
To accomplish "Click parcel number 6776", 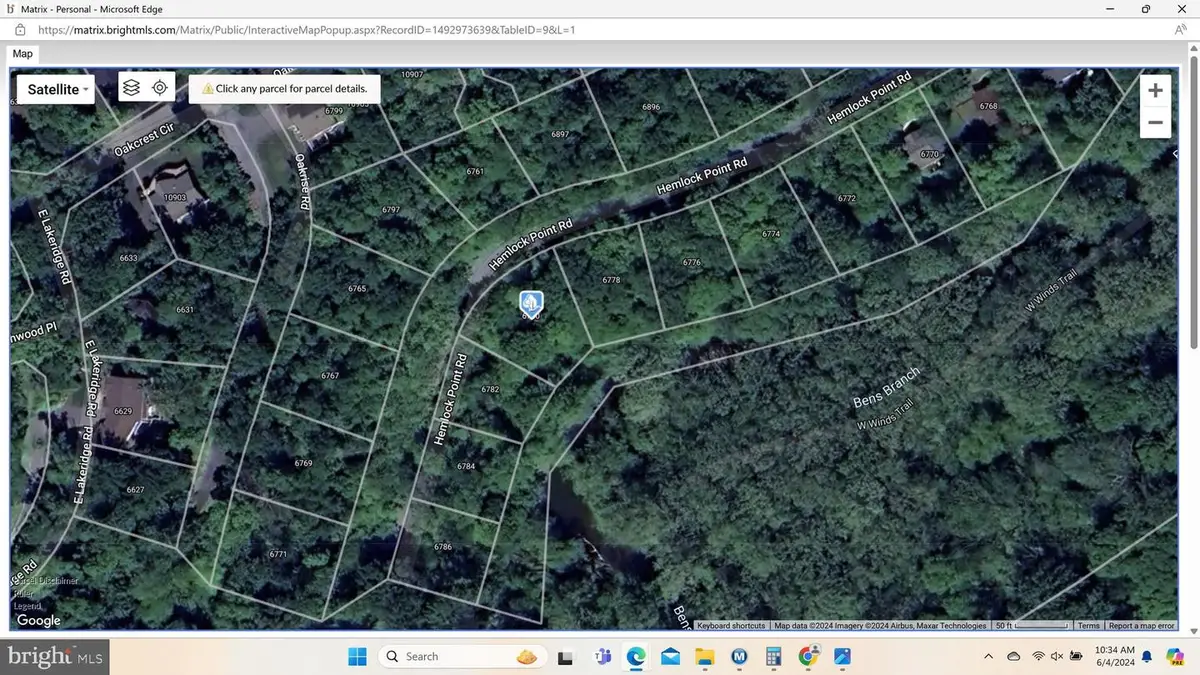I will pos(692,263).
